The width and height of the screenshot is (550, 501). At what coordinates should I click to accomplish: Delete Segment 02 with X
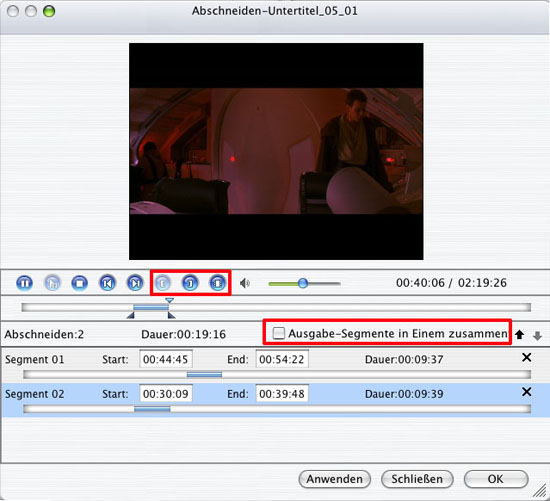click(x=526, y=392)
